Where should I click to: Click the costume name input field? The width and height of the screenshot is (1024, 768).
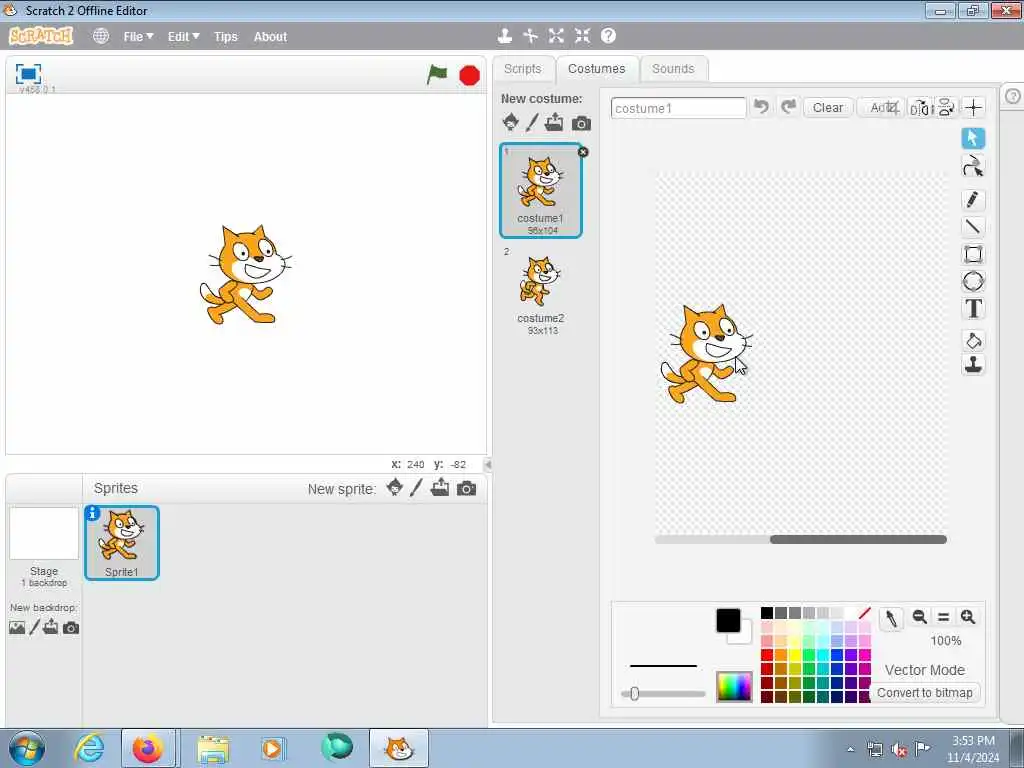tap(679, 108)
